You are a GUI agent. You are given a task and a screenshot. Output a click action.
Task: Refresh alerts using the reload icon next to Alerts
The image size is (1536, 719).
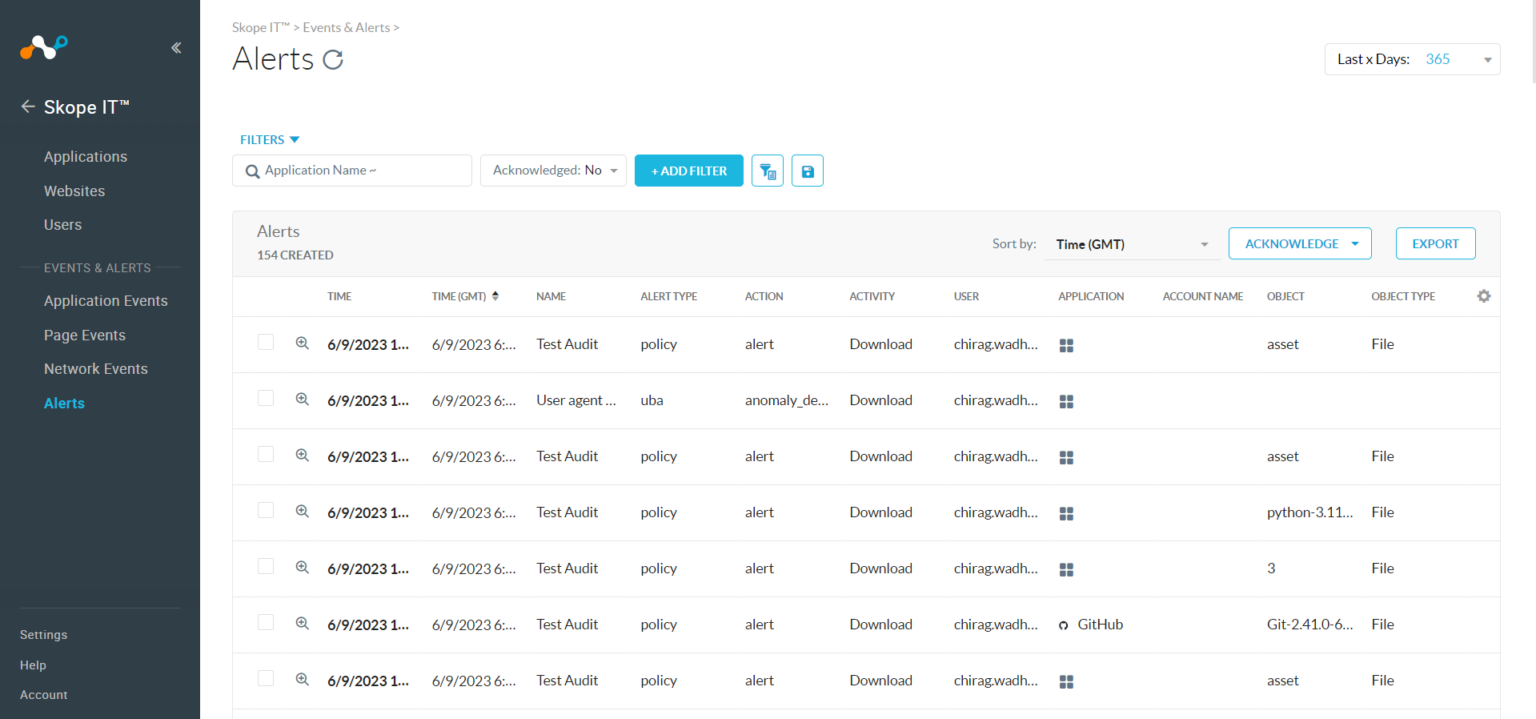tap(331, 59)
